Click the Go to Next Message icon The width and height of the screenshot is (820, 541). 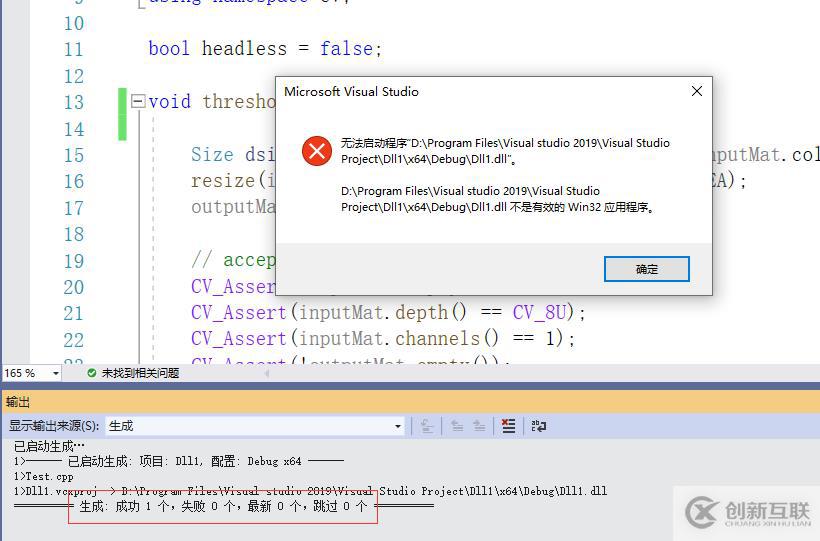click(x=479, y=426)
